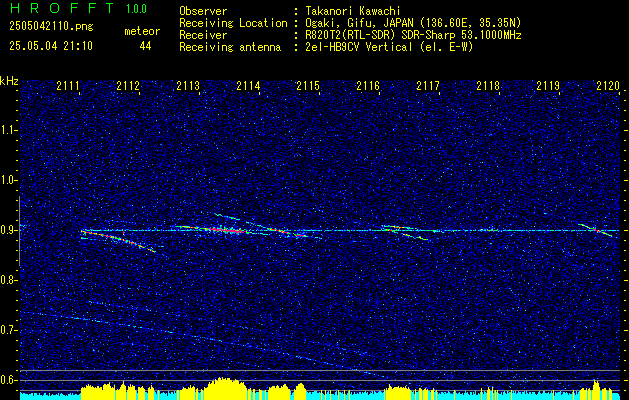The height and width of the screenshot is (400, 629).
Task: Click the date stamp 25.05.04 21:10
Action: pyautogui.click(x=51, y=46)
